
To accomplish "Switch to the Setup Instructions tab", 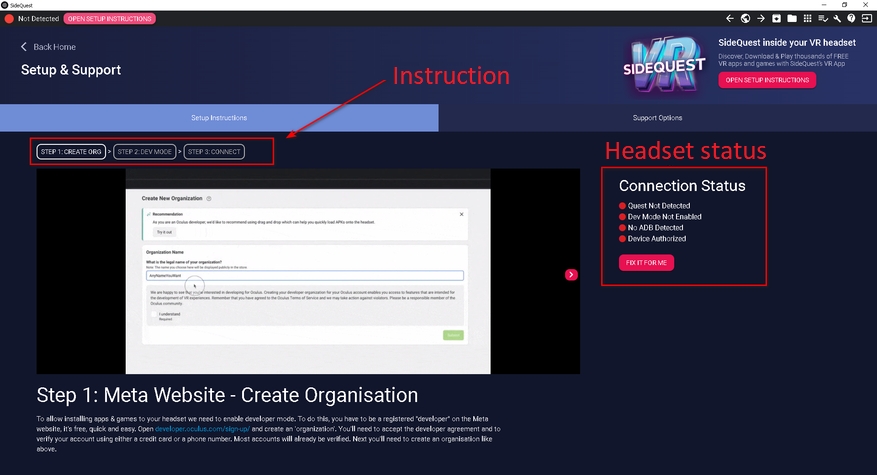I will pos(219,118).
